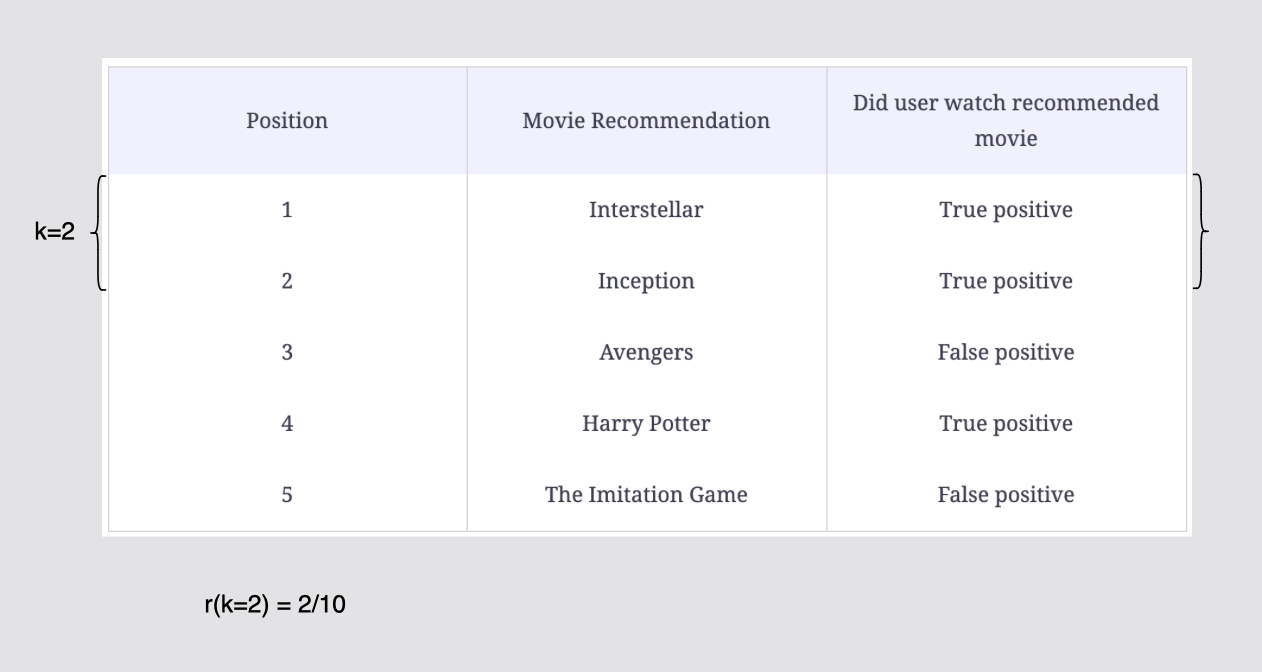Click True positive in Interstellar row
This screenshot has width=1262, height=672.
1006,210
